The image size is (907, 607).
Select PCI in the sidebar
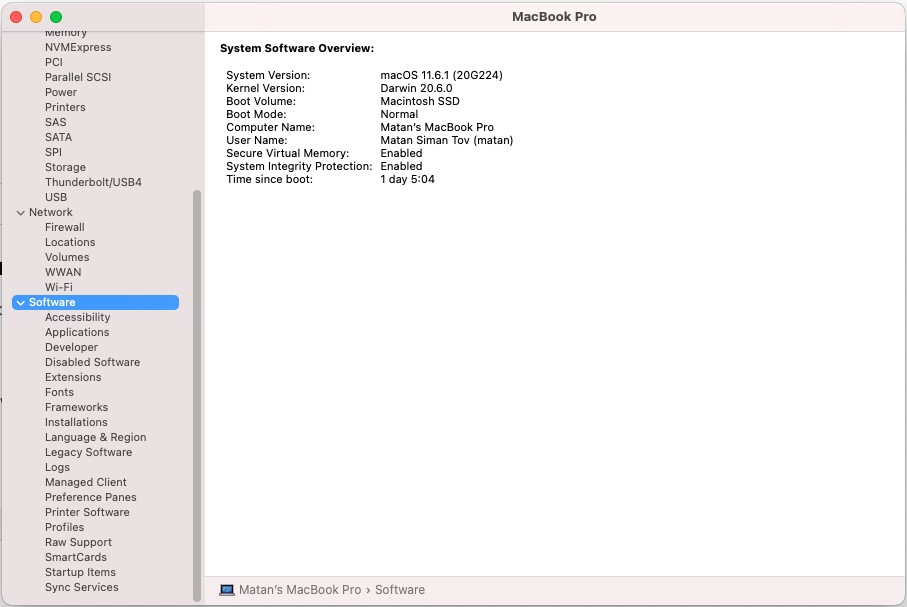point(54,62)
